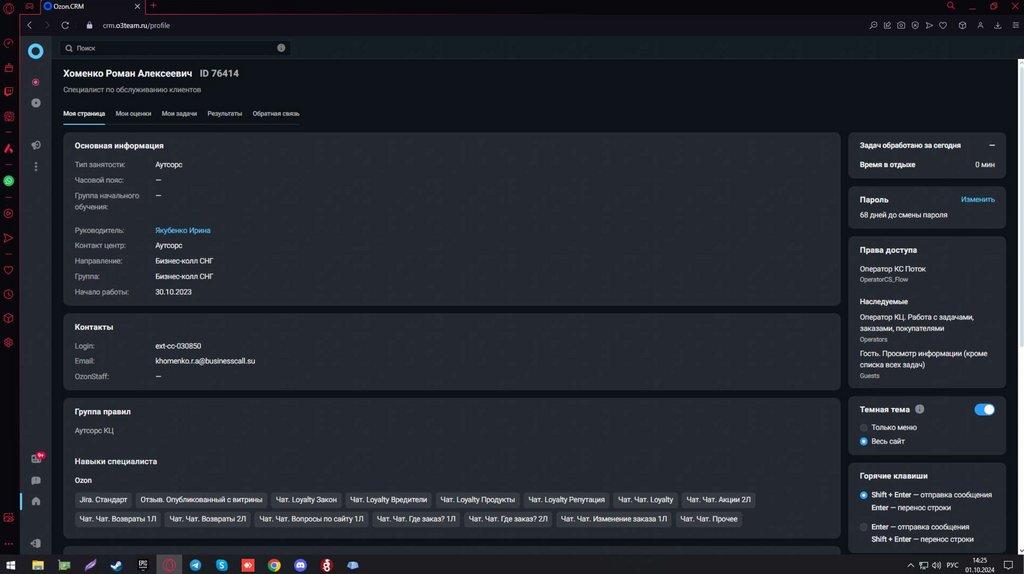This screenshot has width=1024, height=574.
Task: Open the Ozon CRM logo home
Action: pyautogui.click(x=35, y=51)
